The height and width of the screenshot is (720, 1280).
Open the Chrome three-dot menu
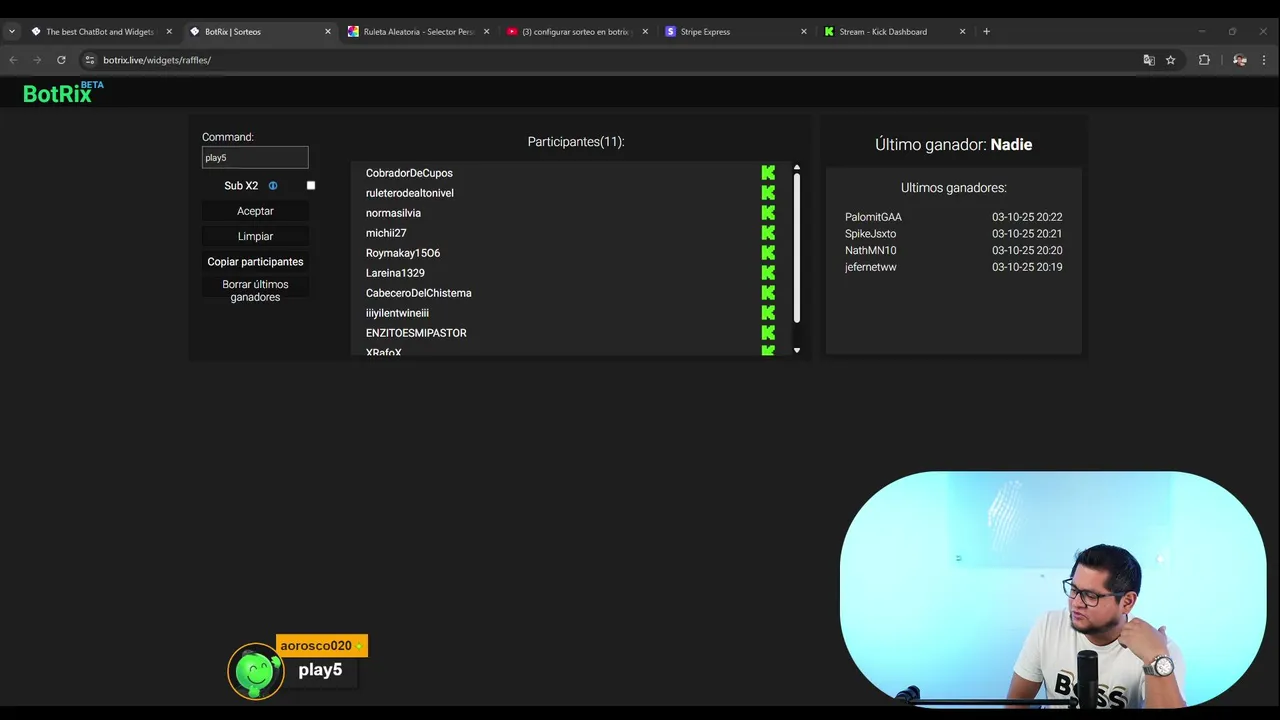pos(1265,60)
